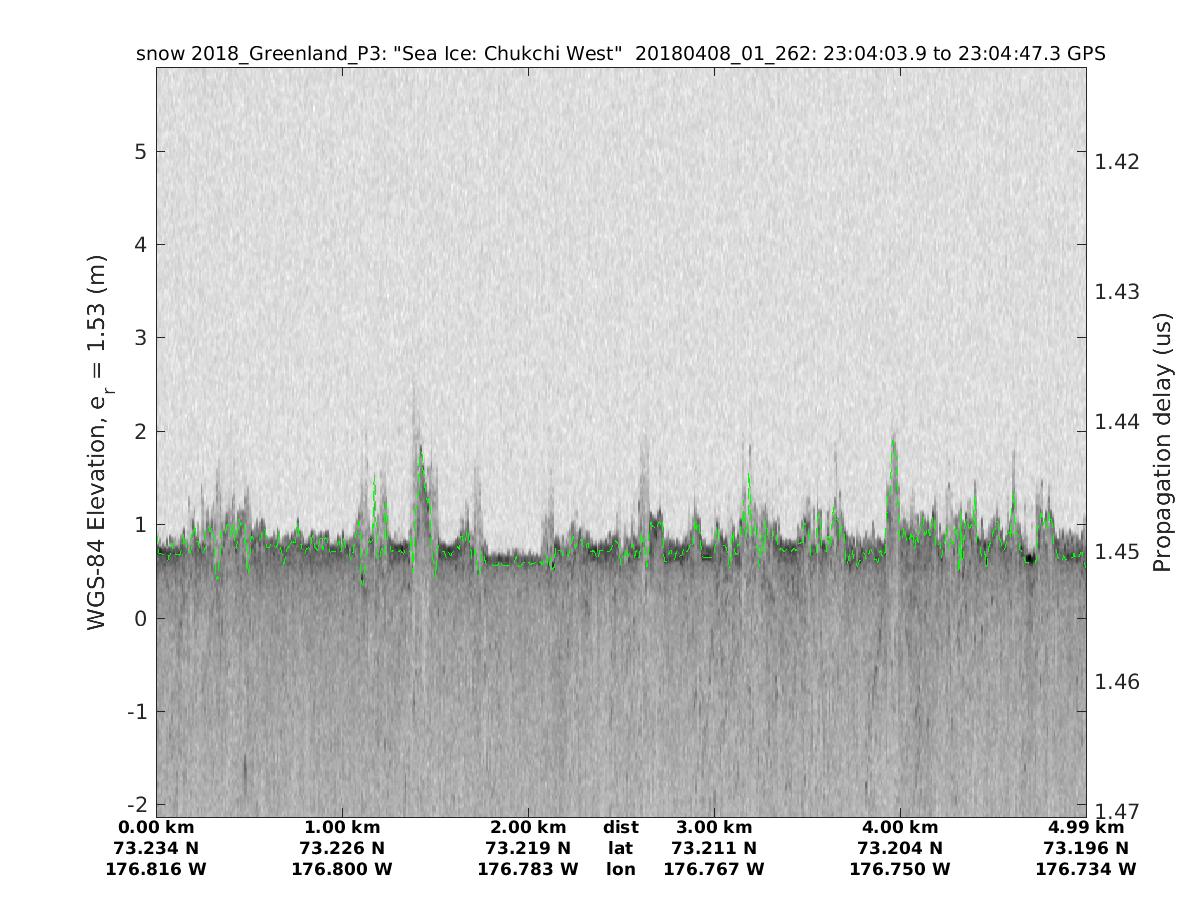Click the 'dist' legend label below axis
1200x900 pixels.
[620, 827]
